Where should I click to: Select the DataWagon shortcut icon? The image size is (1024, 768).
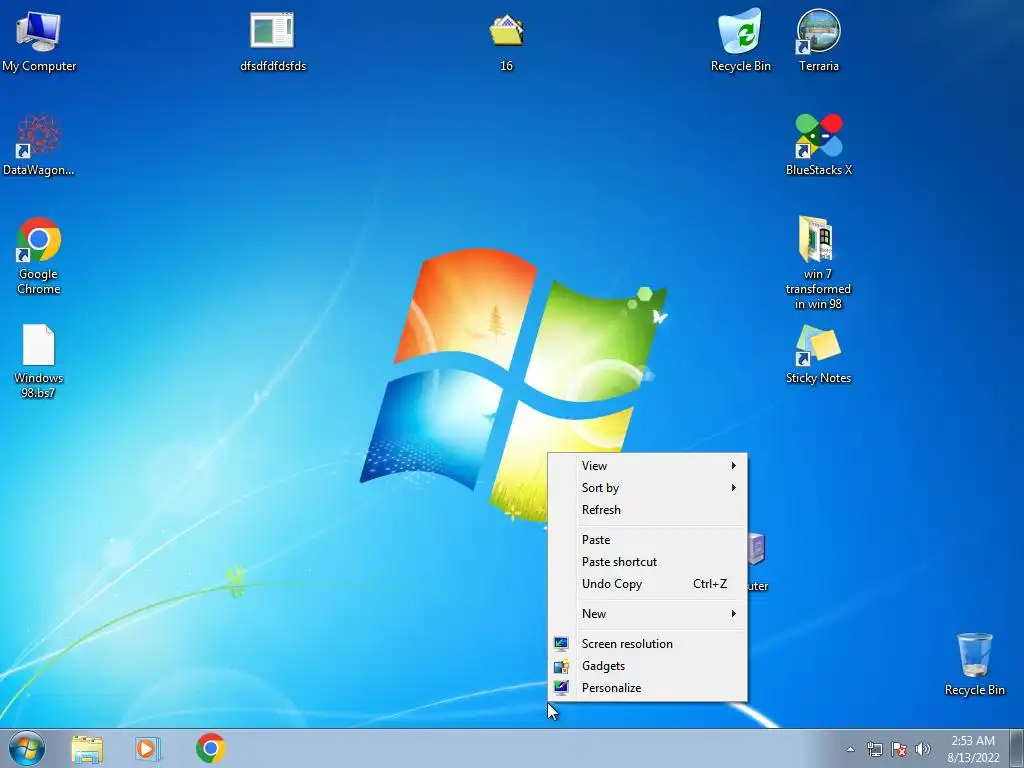coord(39,145)
